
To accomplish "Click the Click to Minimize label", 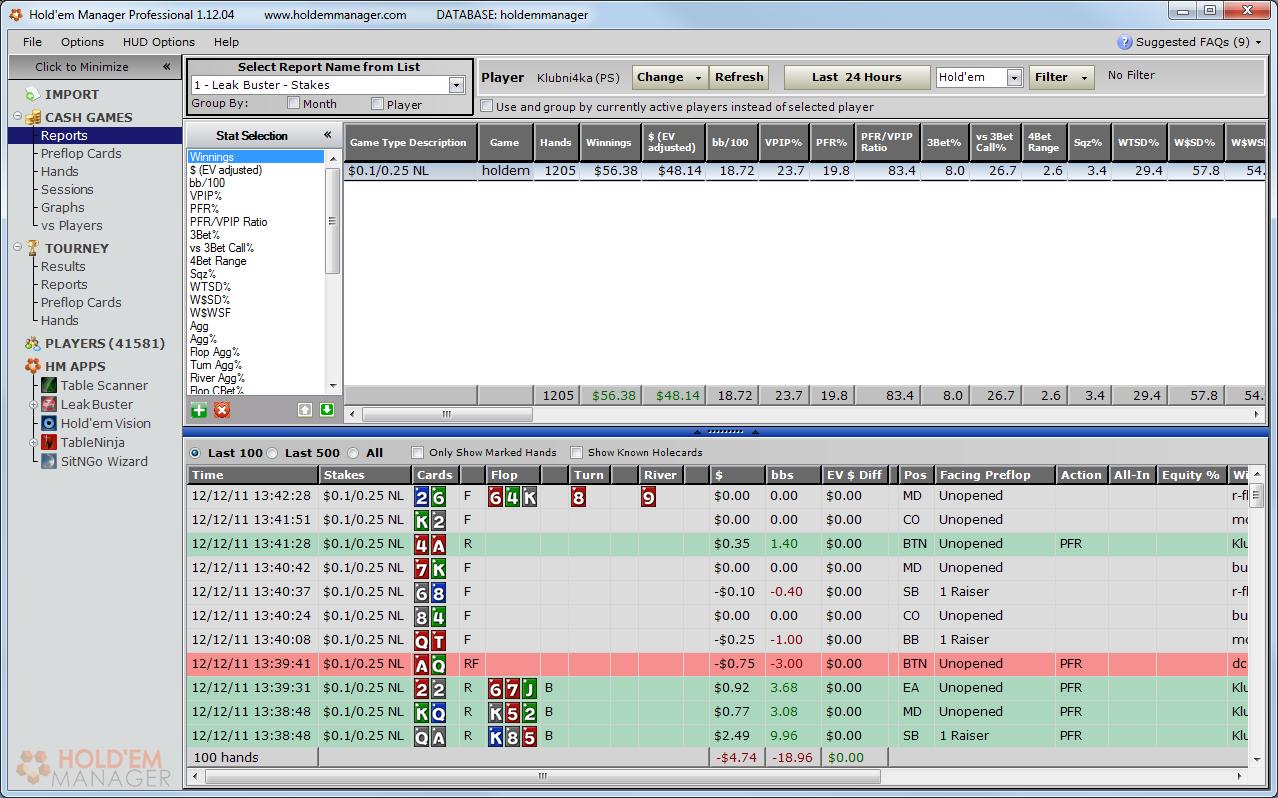I will 82,67.
